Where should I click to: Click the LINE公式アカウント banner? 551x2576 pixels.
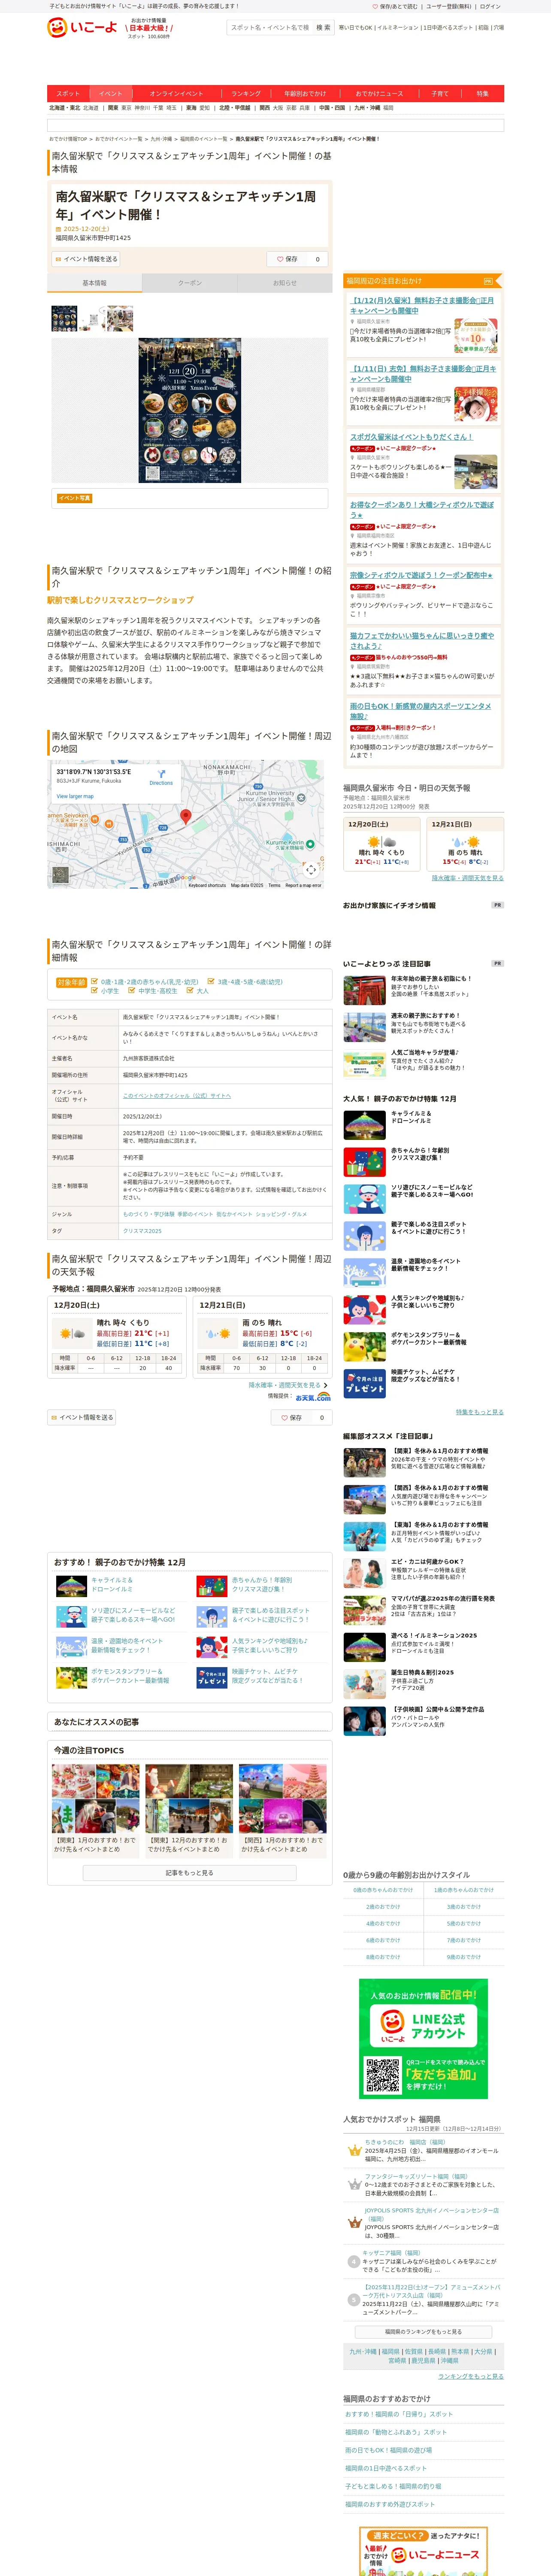coord(424,2038)
